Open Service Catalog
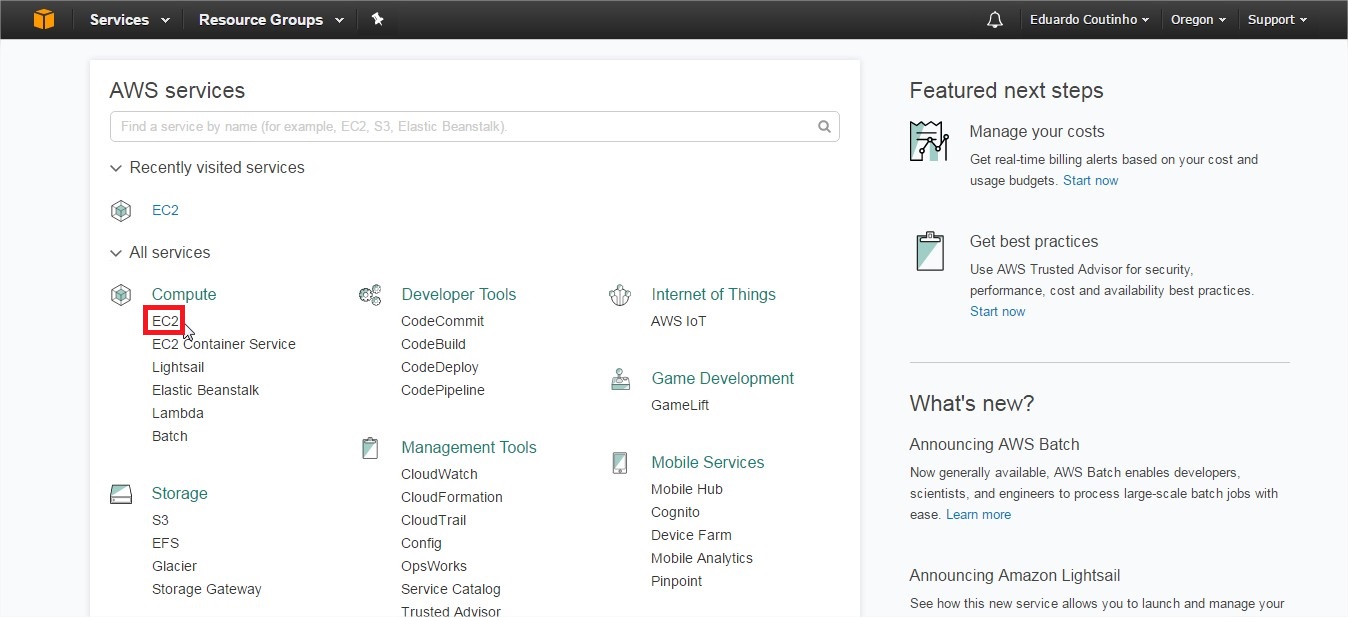The image size is (1348, 617). tap(451, 589)
